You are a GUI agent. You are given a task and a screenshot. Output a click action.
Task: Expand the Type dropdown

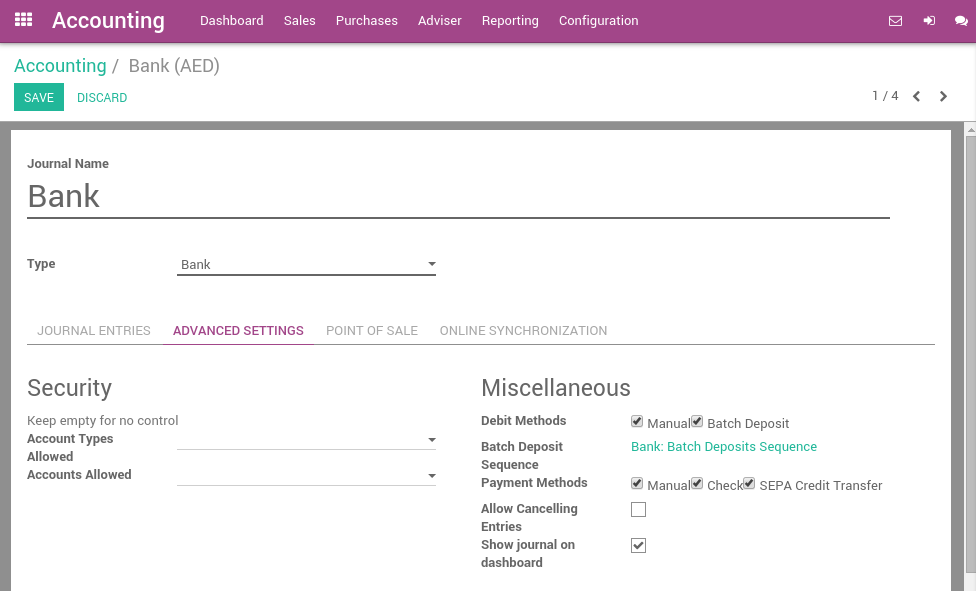pyautogui.click(x=306, y=265)
